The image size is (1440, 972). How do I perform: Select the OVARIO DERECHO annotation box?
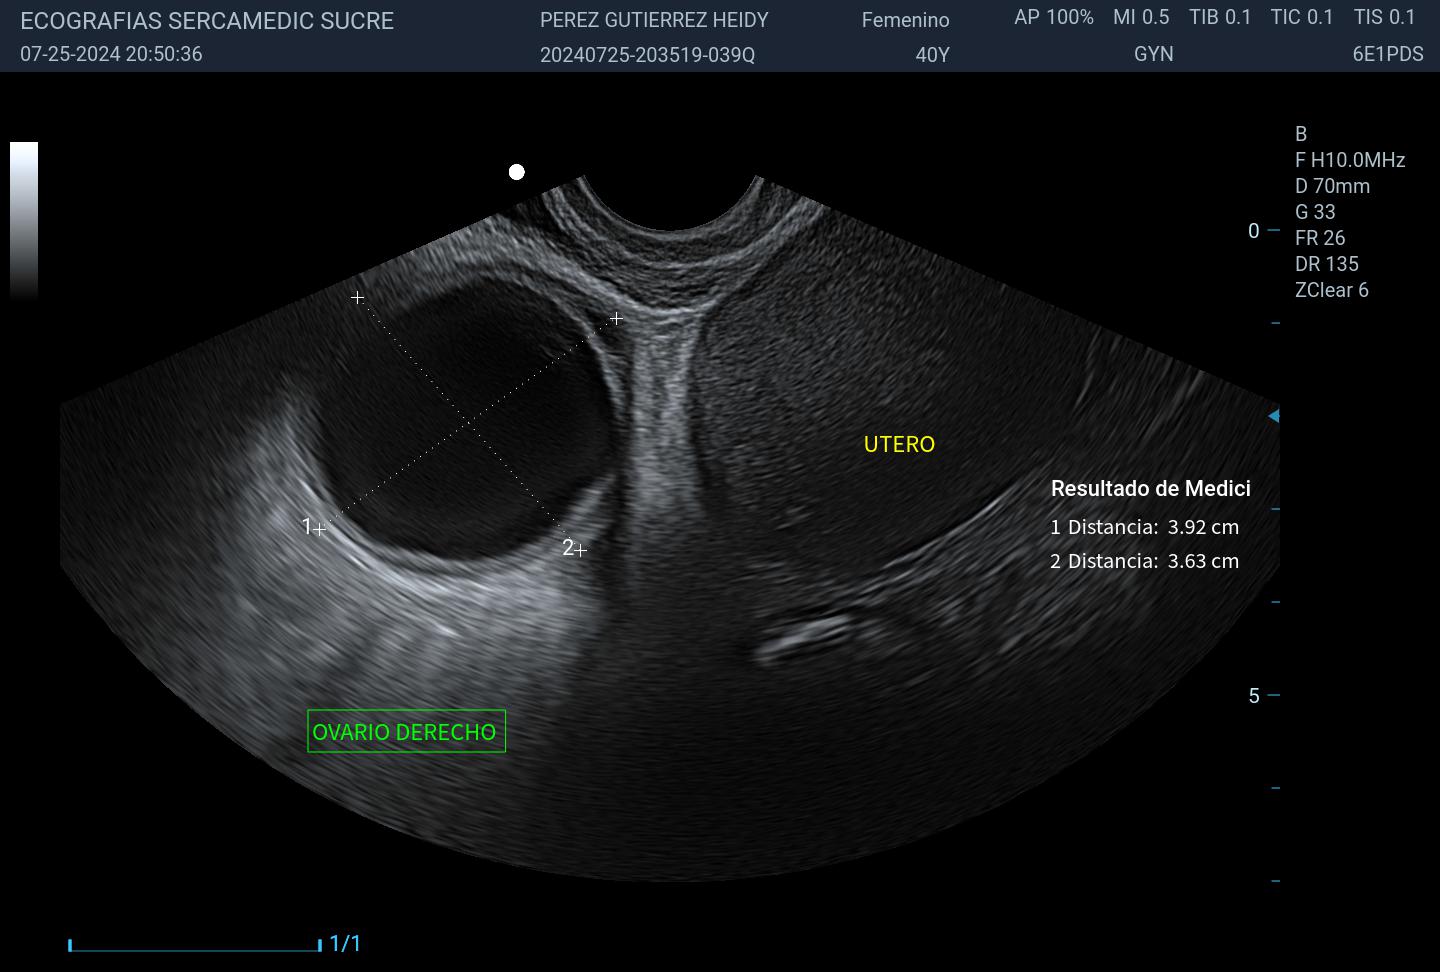click(x=406, y=731)
